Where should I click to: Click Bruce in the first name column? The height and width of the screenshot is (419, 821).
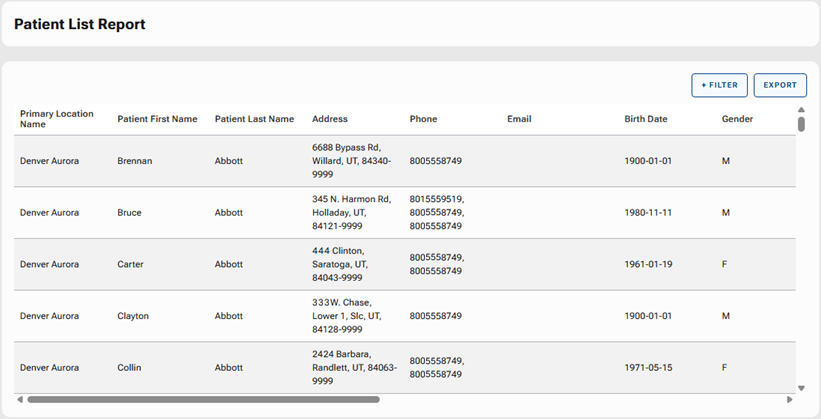[129, 213]
